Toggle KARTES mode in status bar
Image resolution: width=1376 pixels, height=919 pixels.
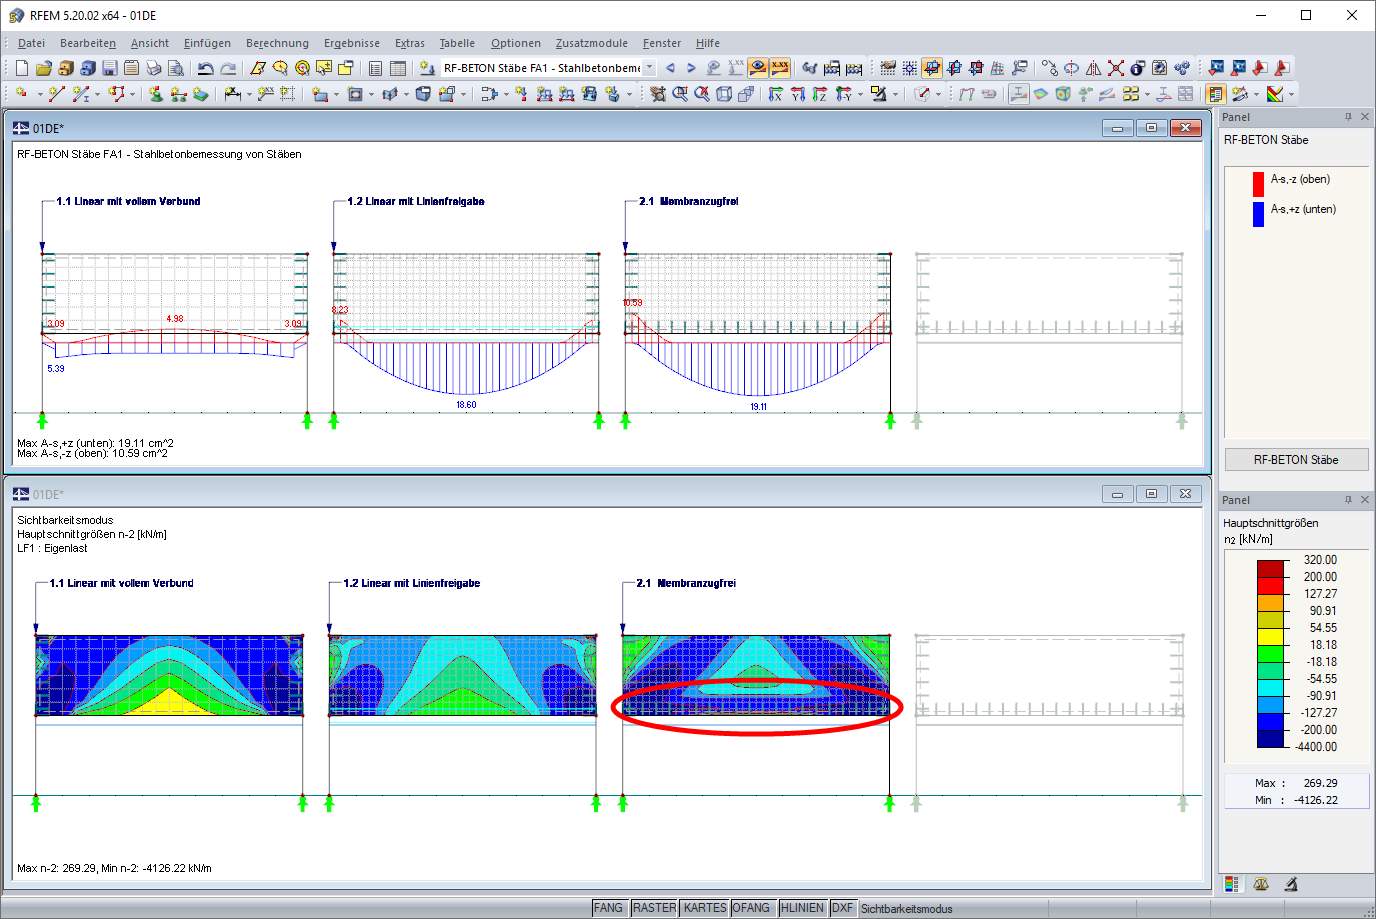coord(705,908)
